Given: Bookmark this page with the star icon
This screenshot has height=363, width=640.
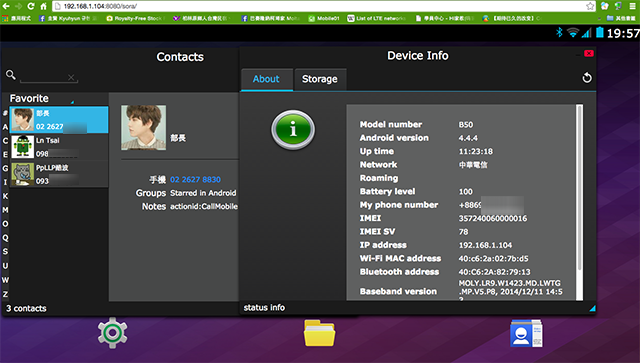Looking at the screenshot, I should 590,6.
